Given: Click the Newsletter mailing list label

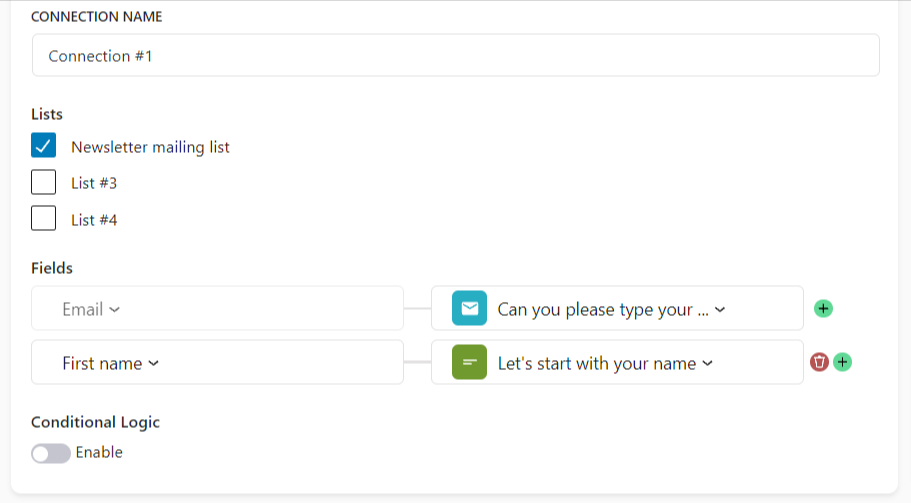Looking at the screenshot, I should tap(150, 147).
